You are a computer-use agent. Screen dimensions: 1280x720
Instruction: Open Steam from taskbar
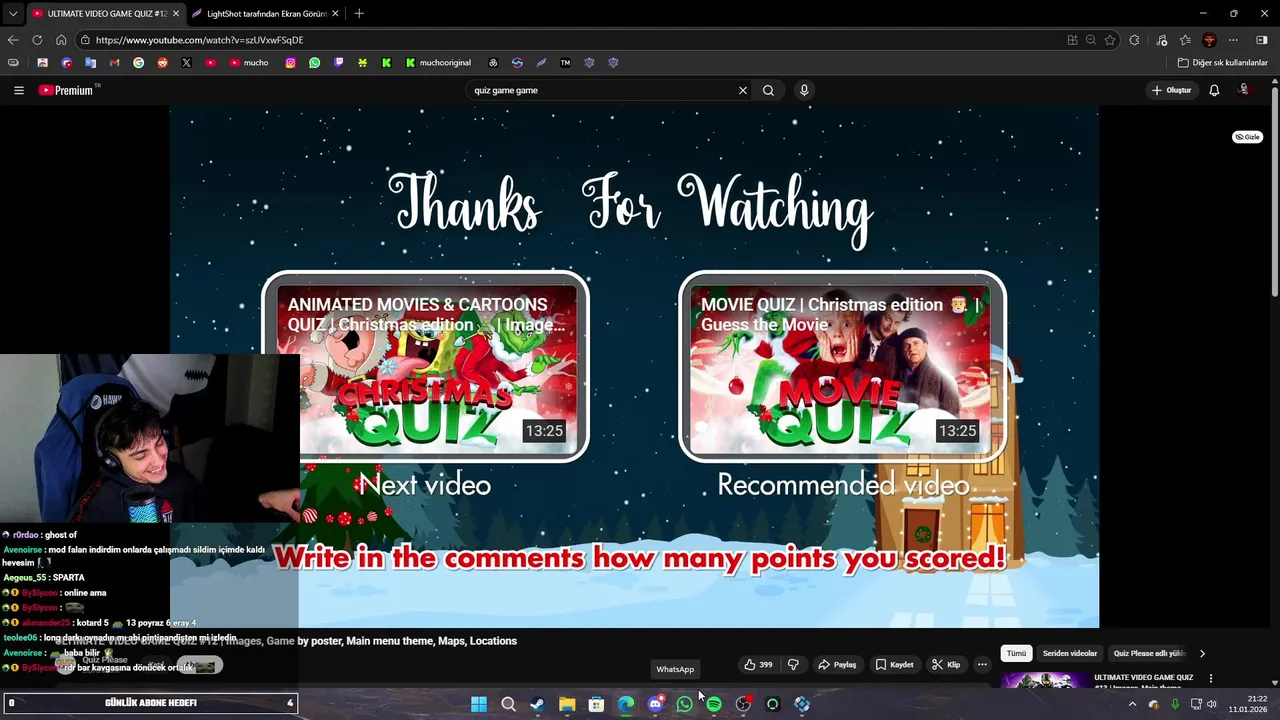[537, 704]
